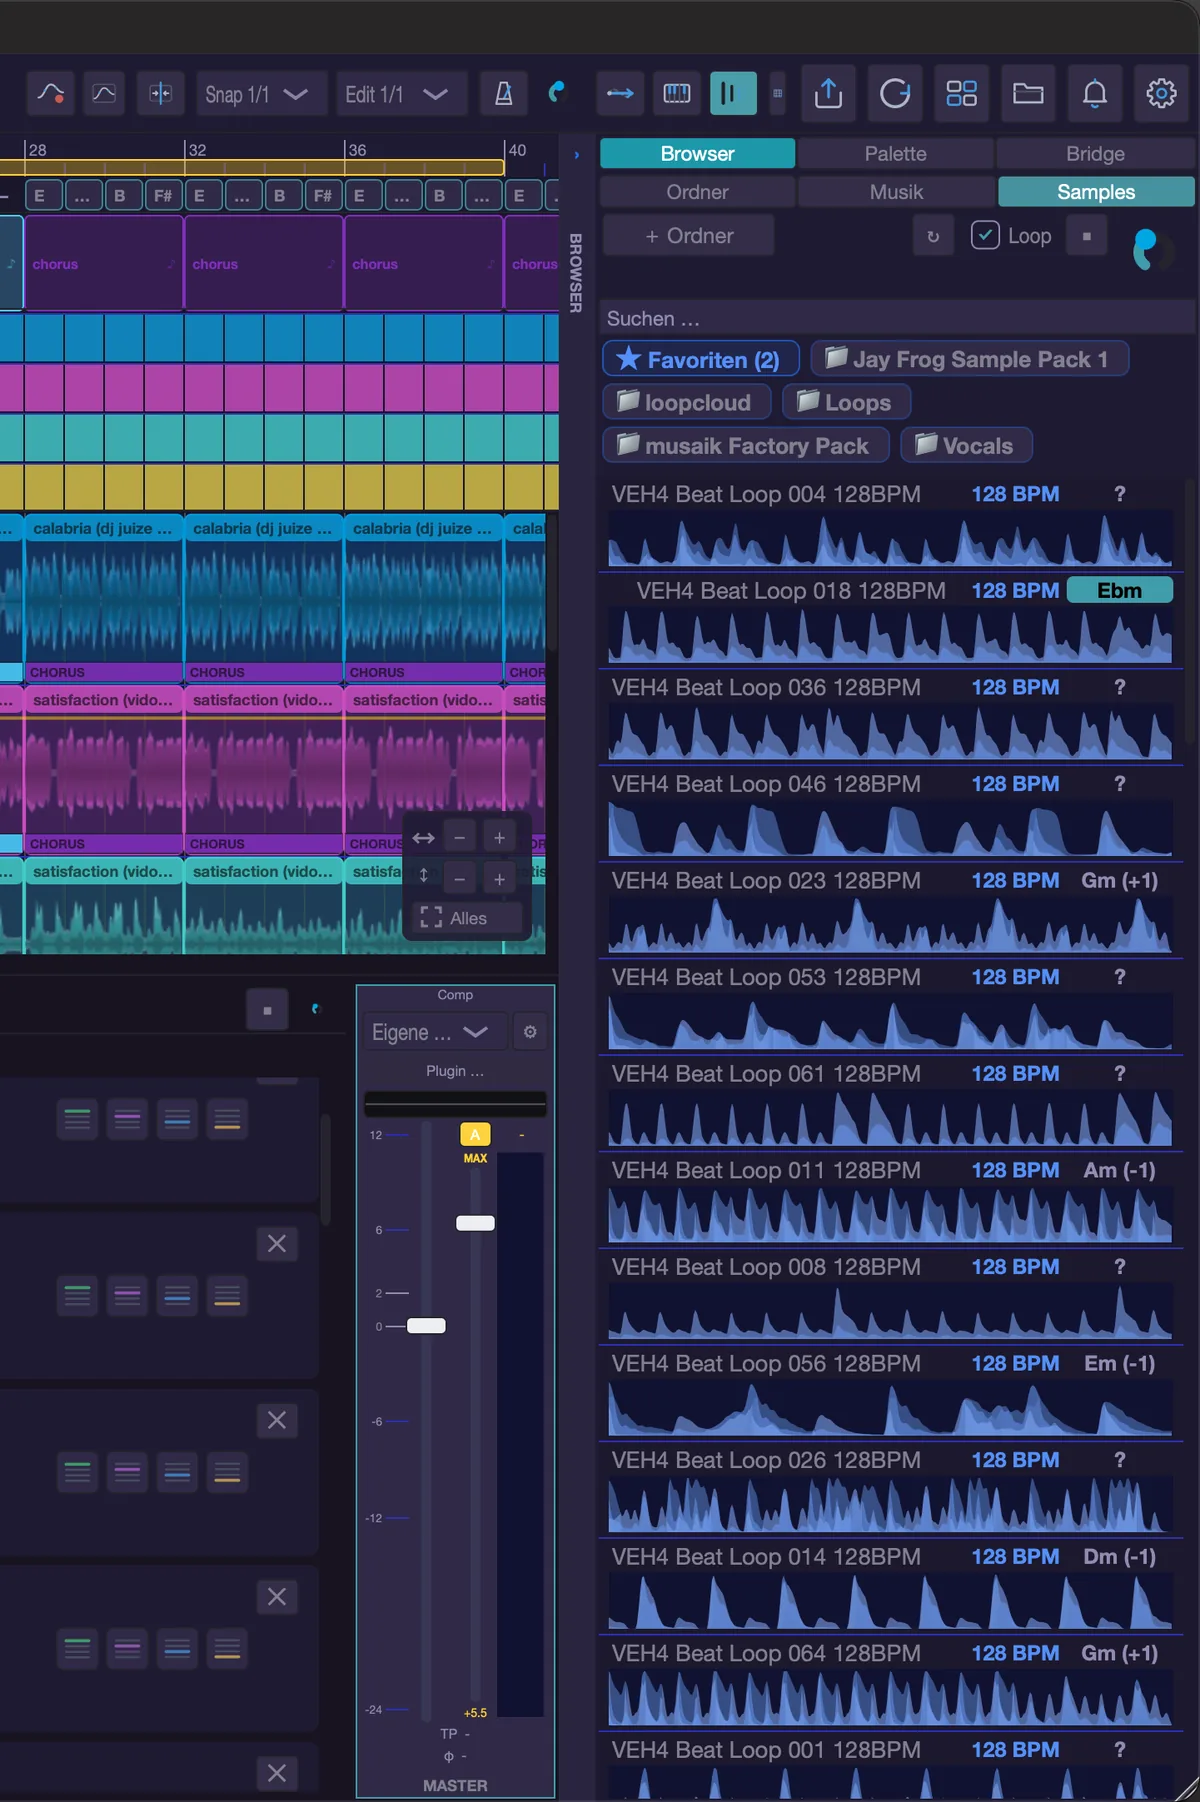Open the piano keyboard icon
The image size is (1200, 1802).
677,94
